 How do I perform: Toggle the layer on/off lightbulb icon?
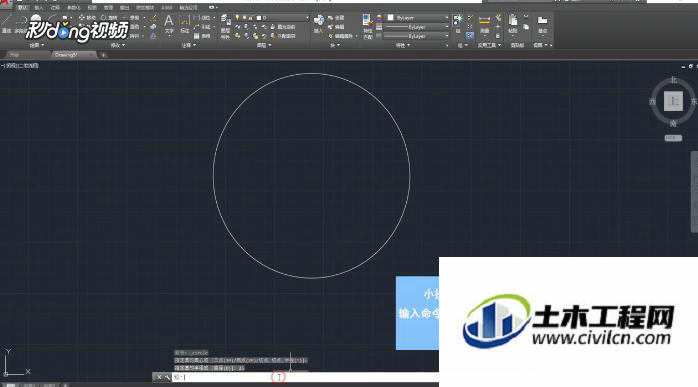tap(237, 17)
